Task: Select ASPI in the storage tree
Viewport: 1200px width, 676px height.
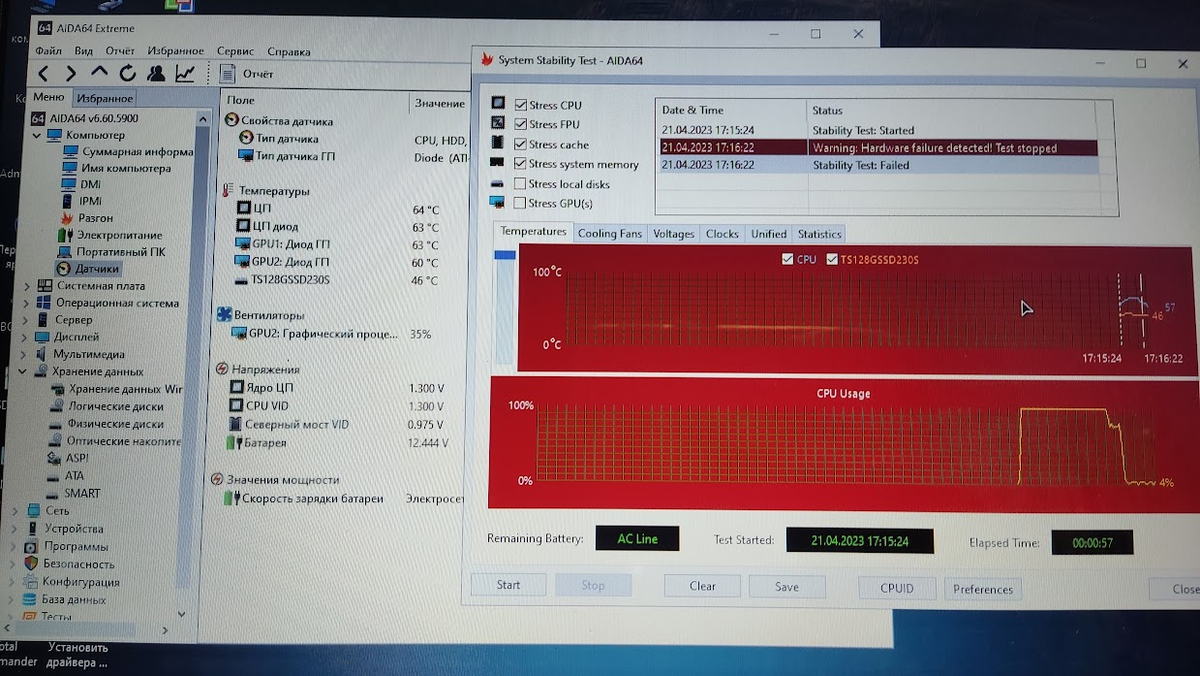Action: click(x=77, y=458)
